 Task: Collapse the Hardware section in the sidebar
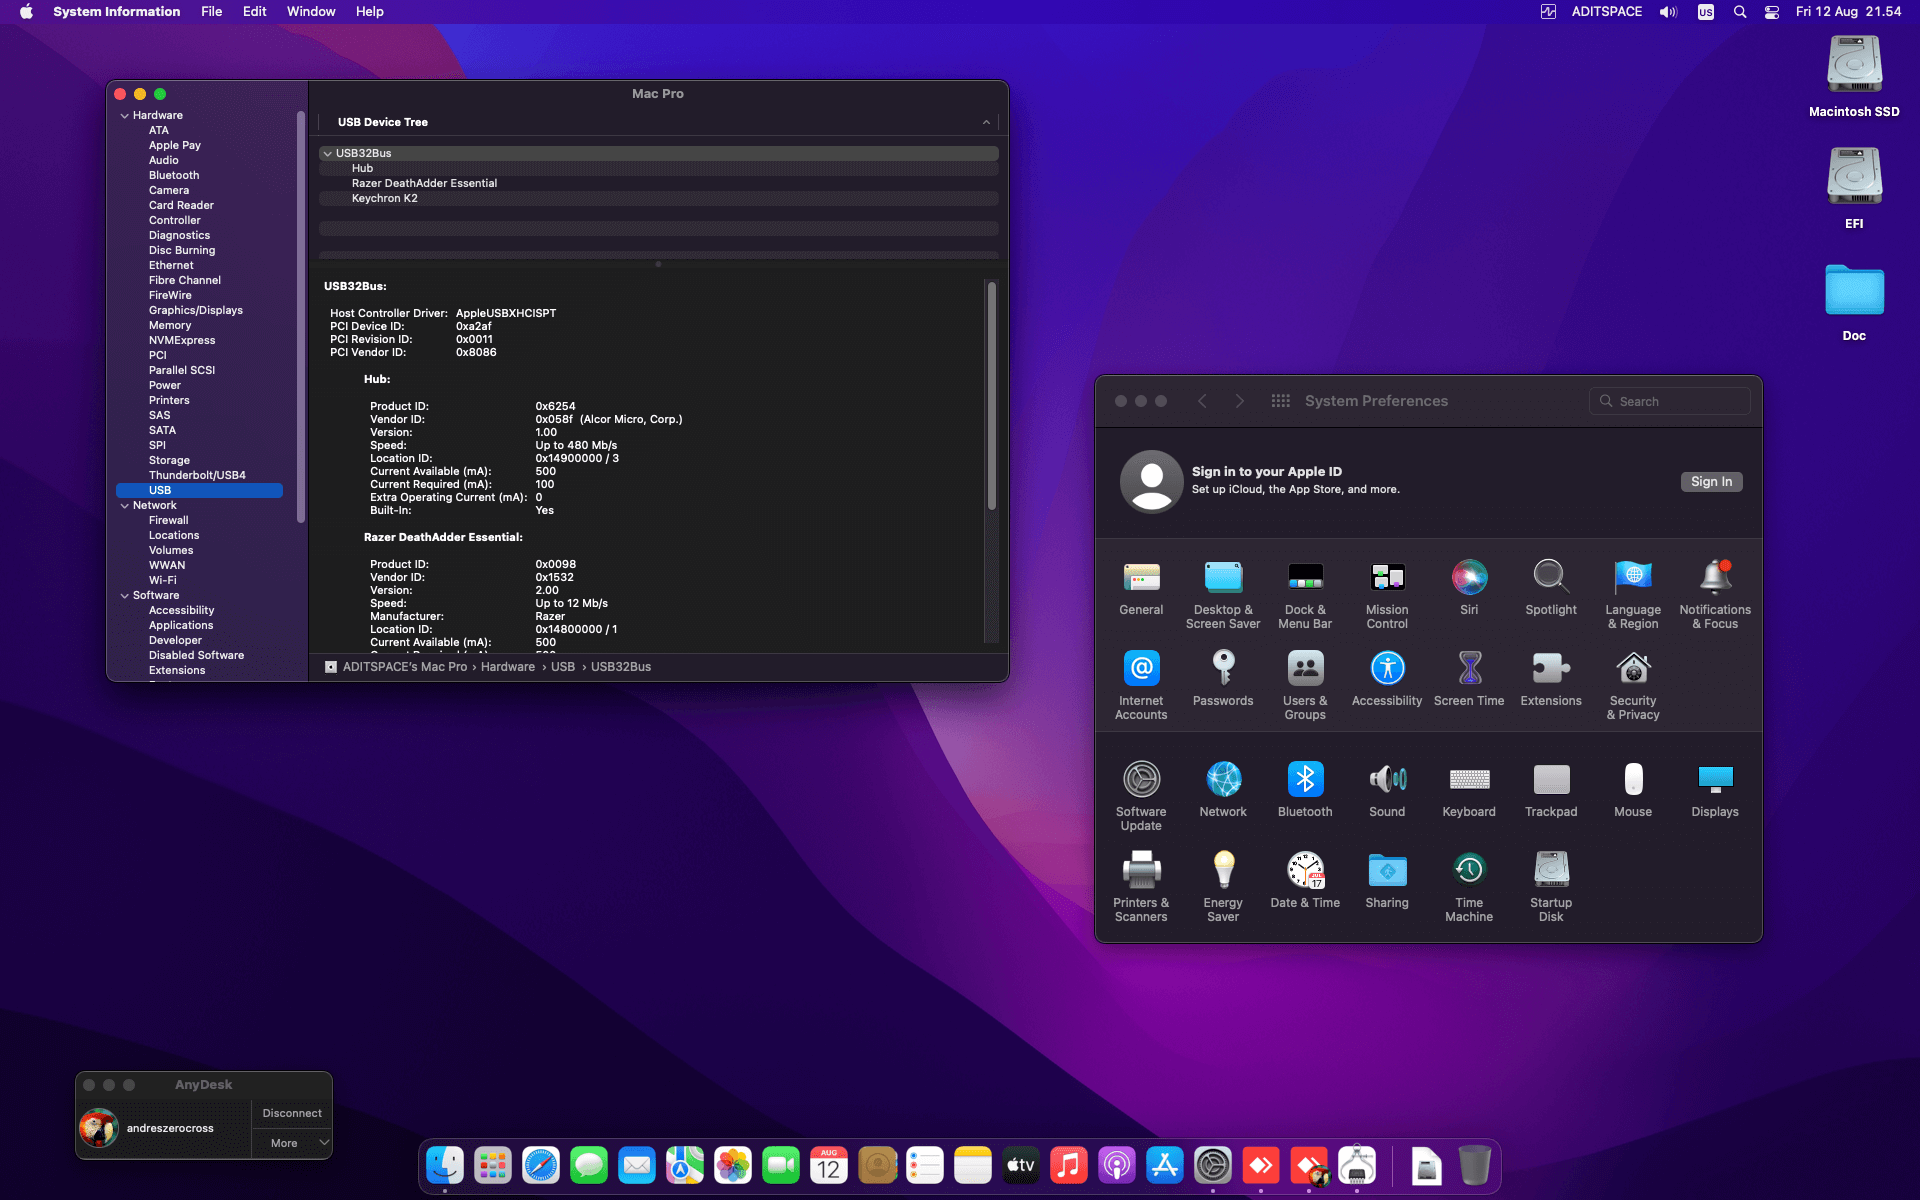[x=125, y=115]
